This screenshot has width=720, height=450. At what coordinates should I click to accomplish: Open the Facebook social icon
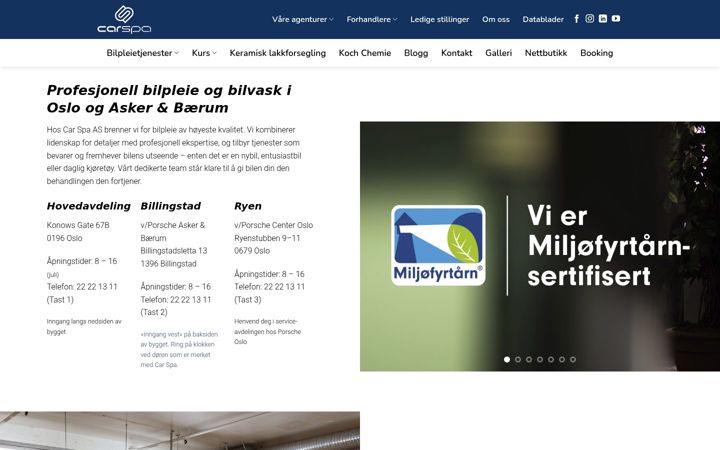tap(577, 19)
